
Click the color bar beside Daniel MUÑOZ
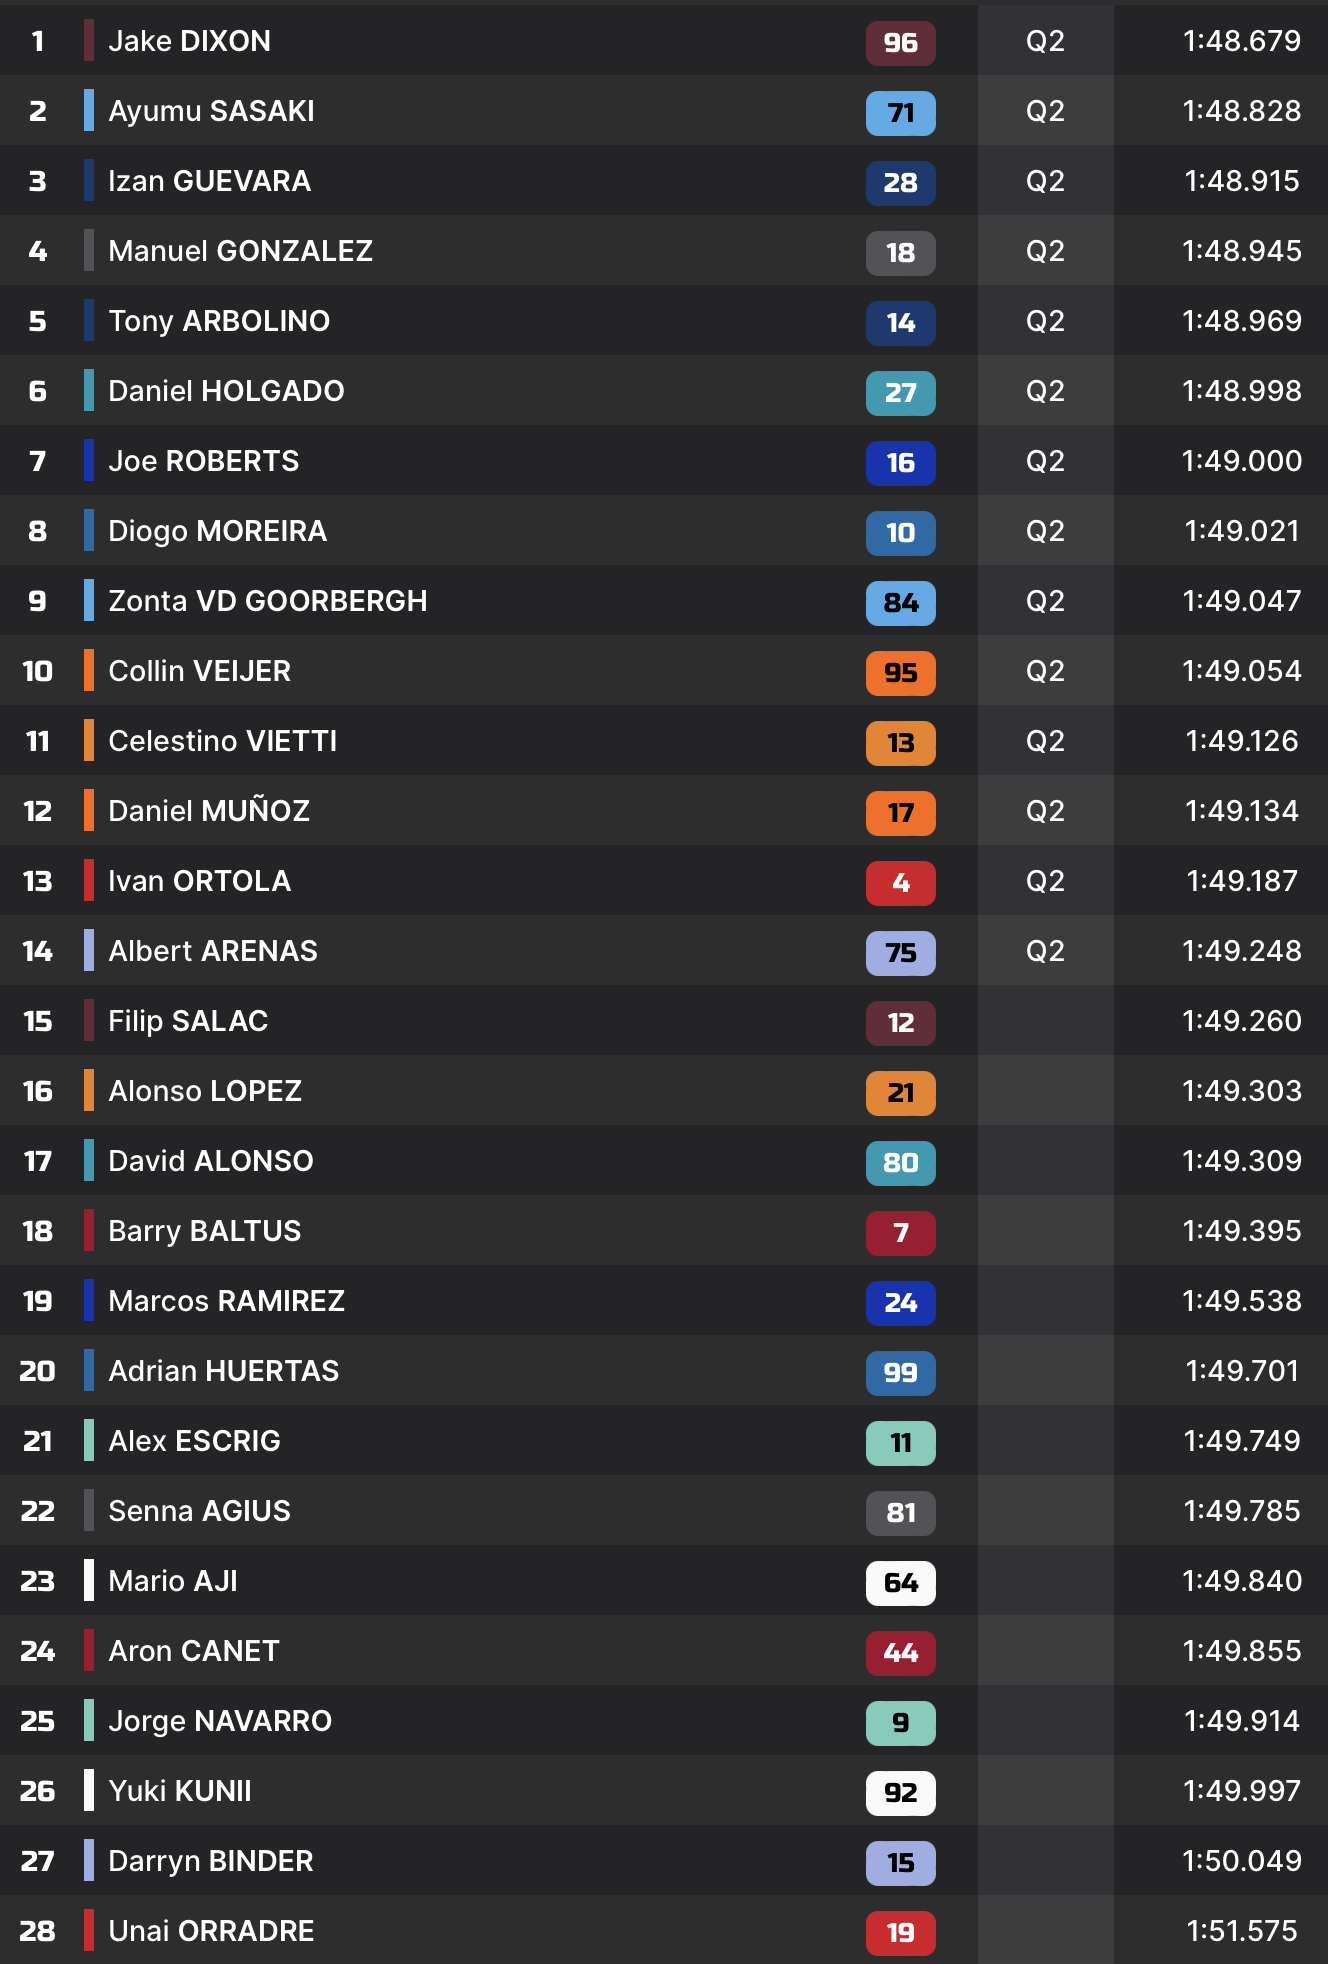(89, 810)
